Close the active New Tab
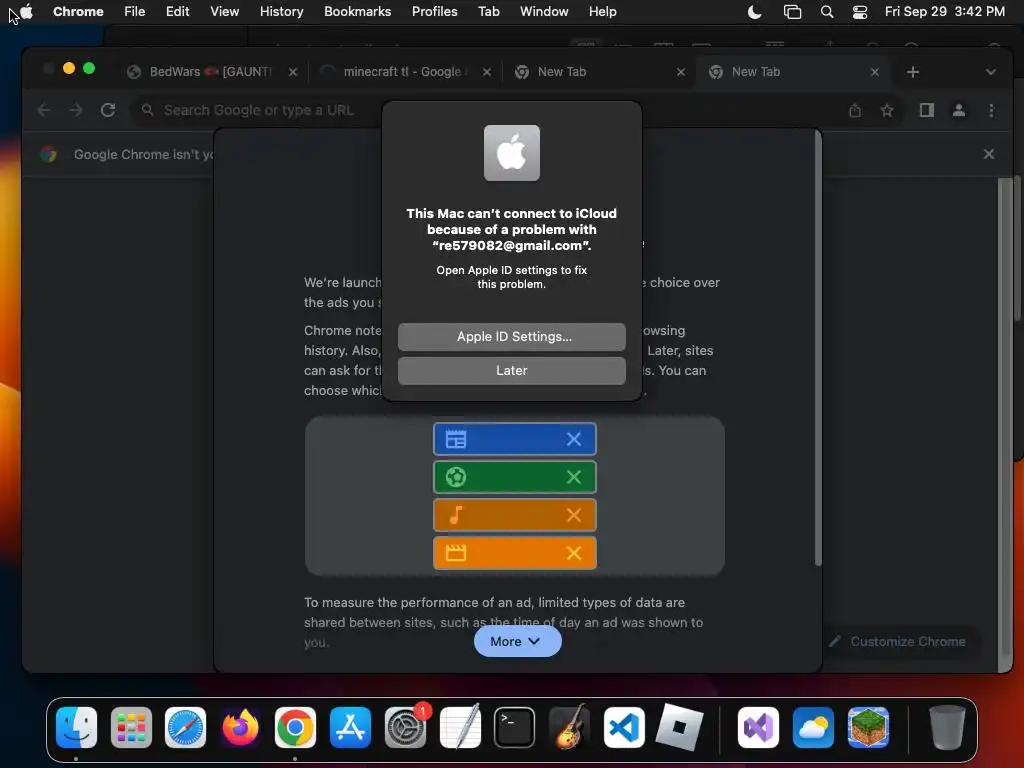The height and width of the screenshot is (768, 1024). pyautogui.click(x=874, y=72)
